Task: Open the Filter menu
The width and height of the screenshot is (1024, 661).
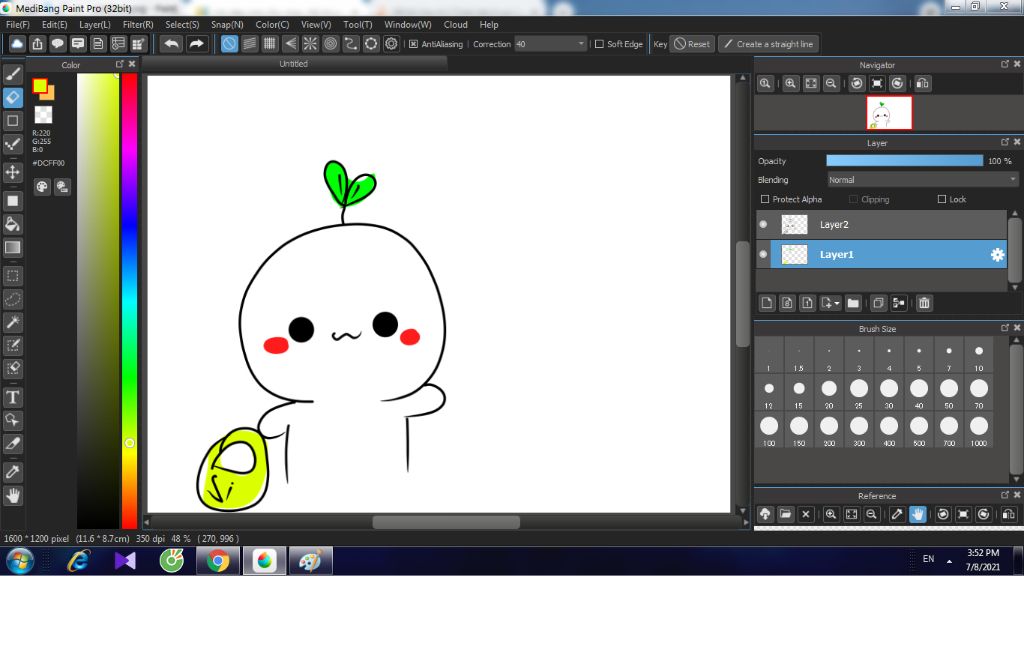Action: point(138,24)
